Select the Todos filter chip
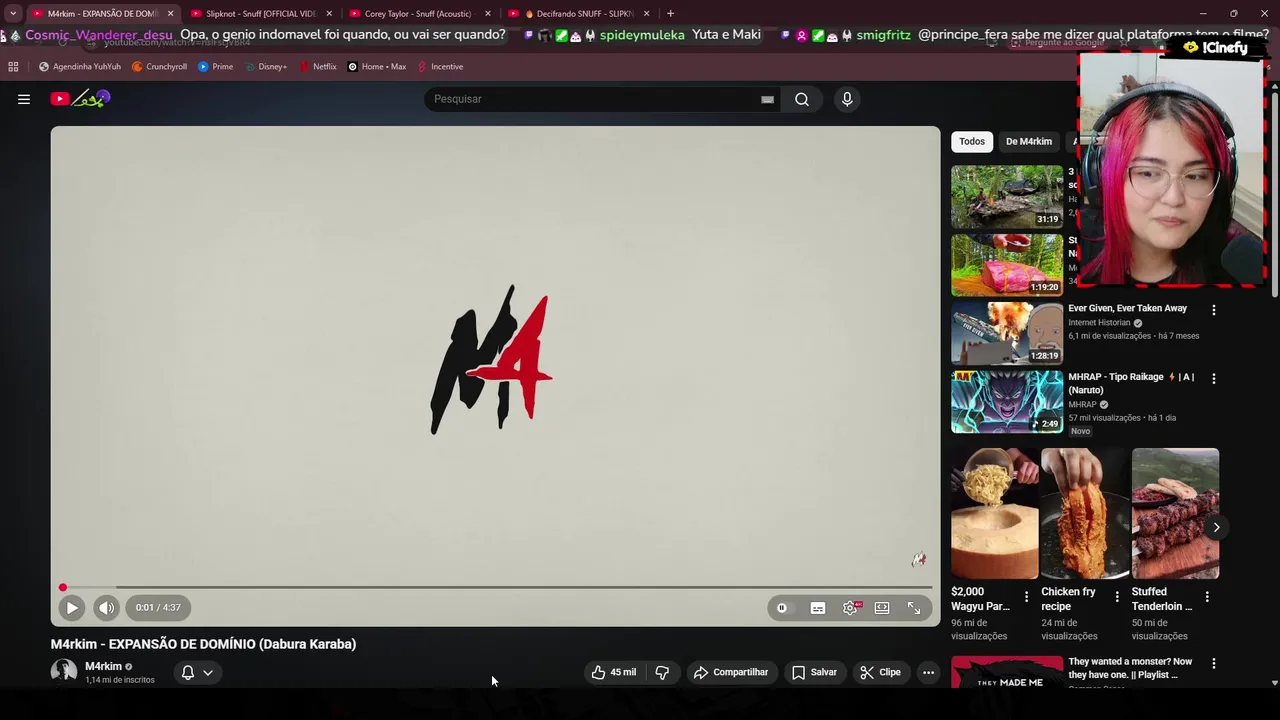This screenshot has width=1280, height=720. pos(972,141)
